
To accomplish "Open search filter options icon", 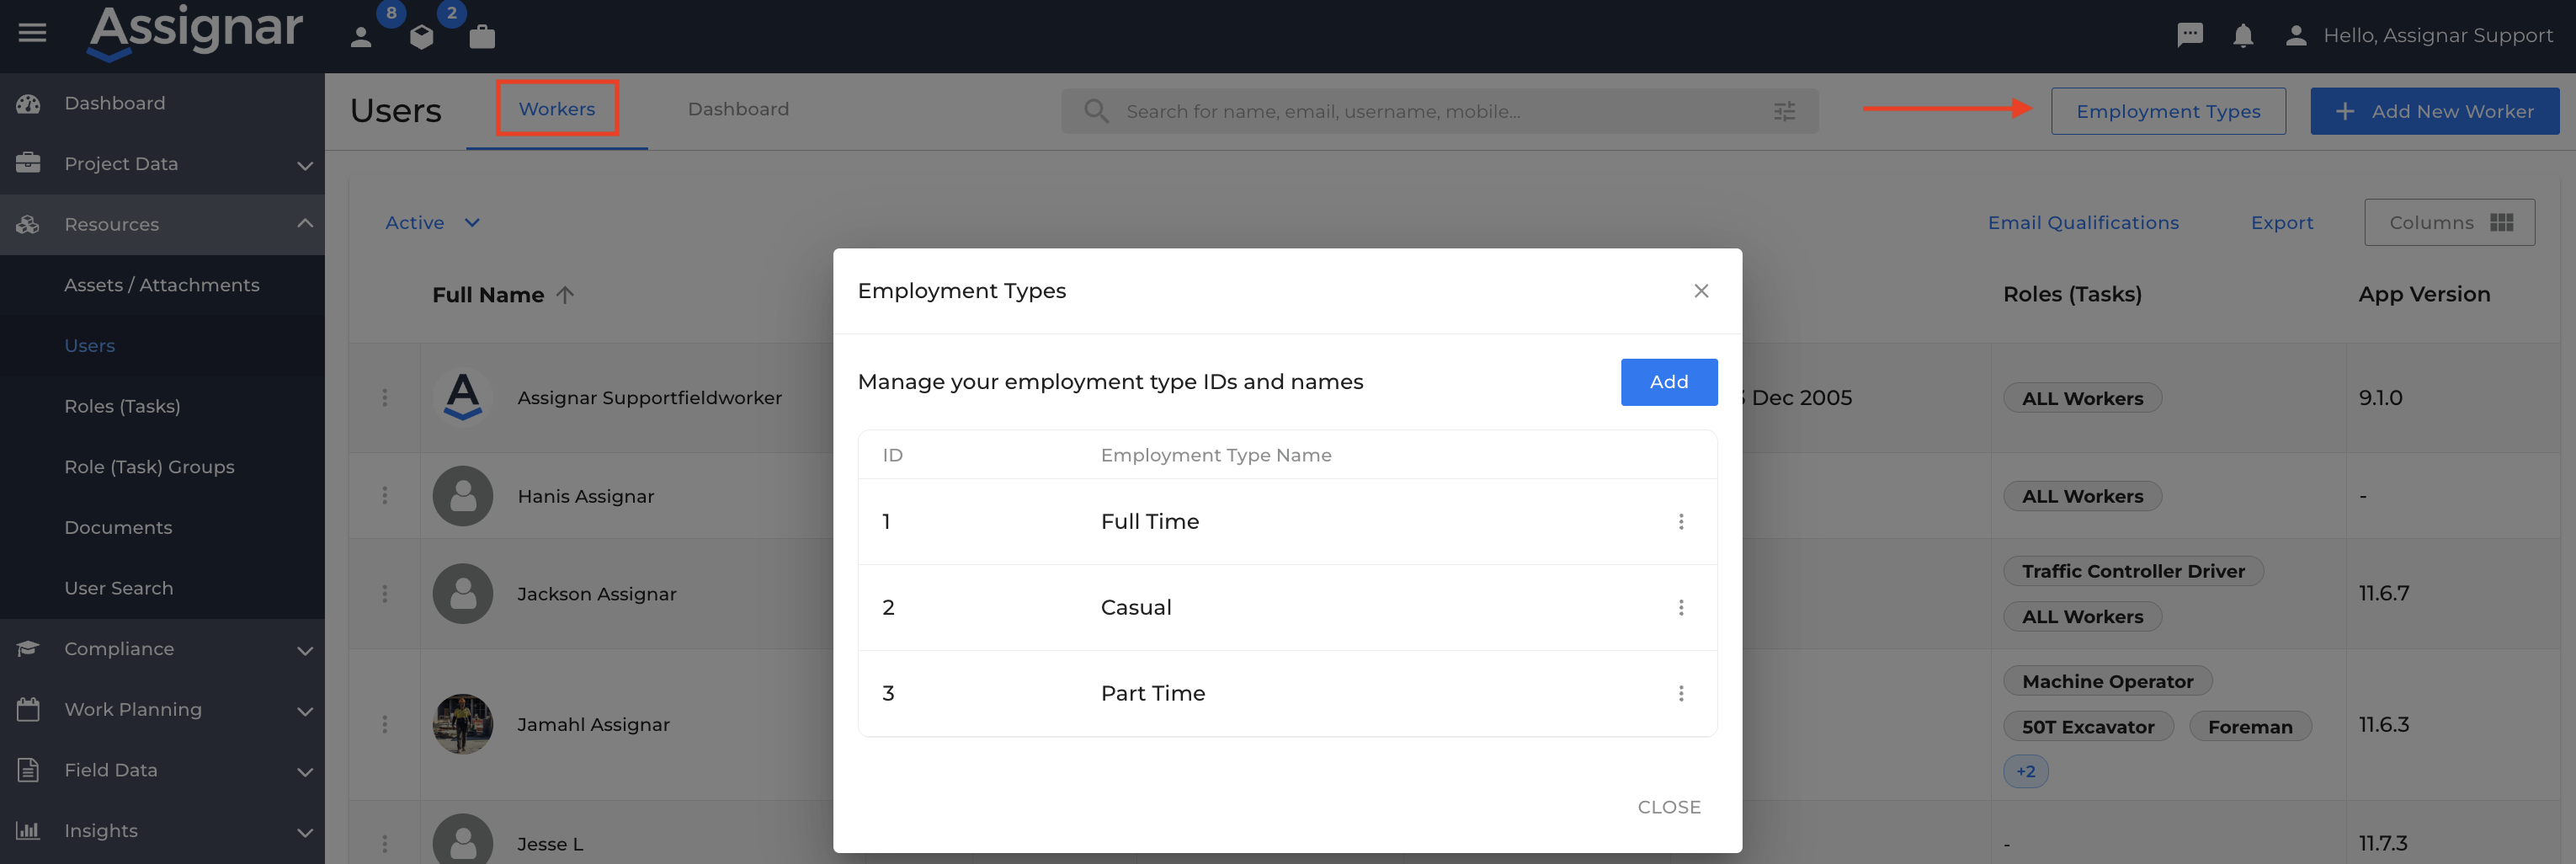I will click(1784, 111).
